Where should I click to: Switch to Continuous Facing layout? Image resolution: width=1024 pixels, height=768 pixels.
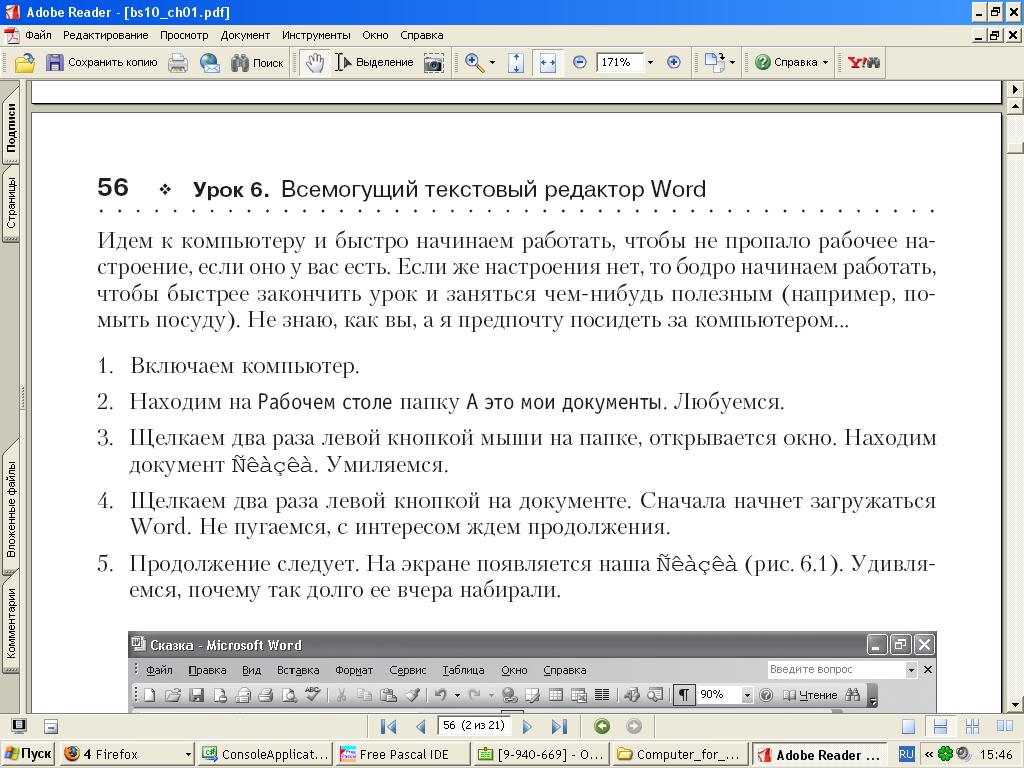[972, 727]
